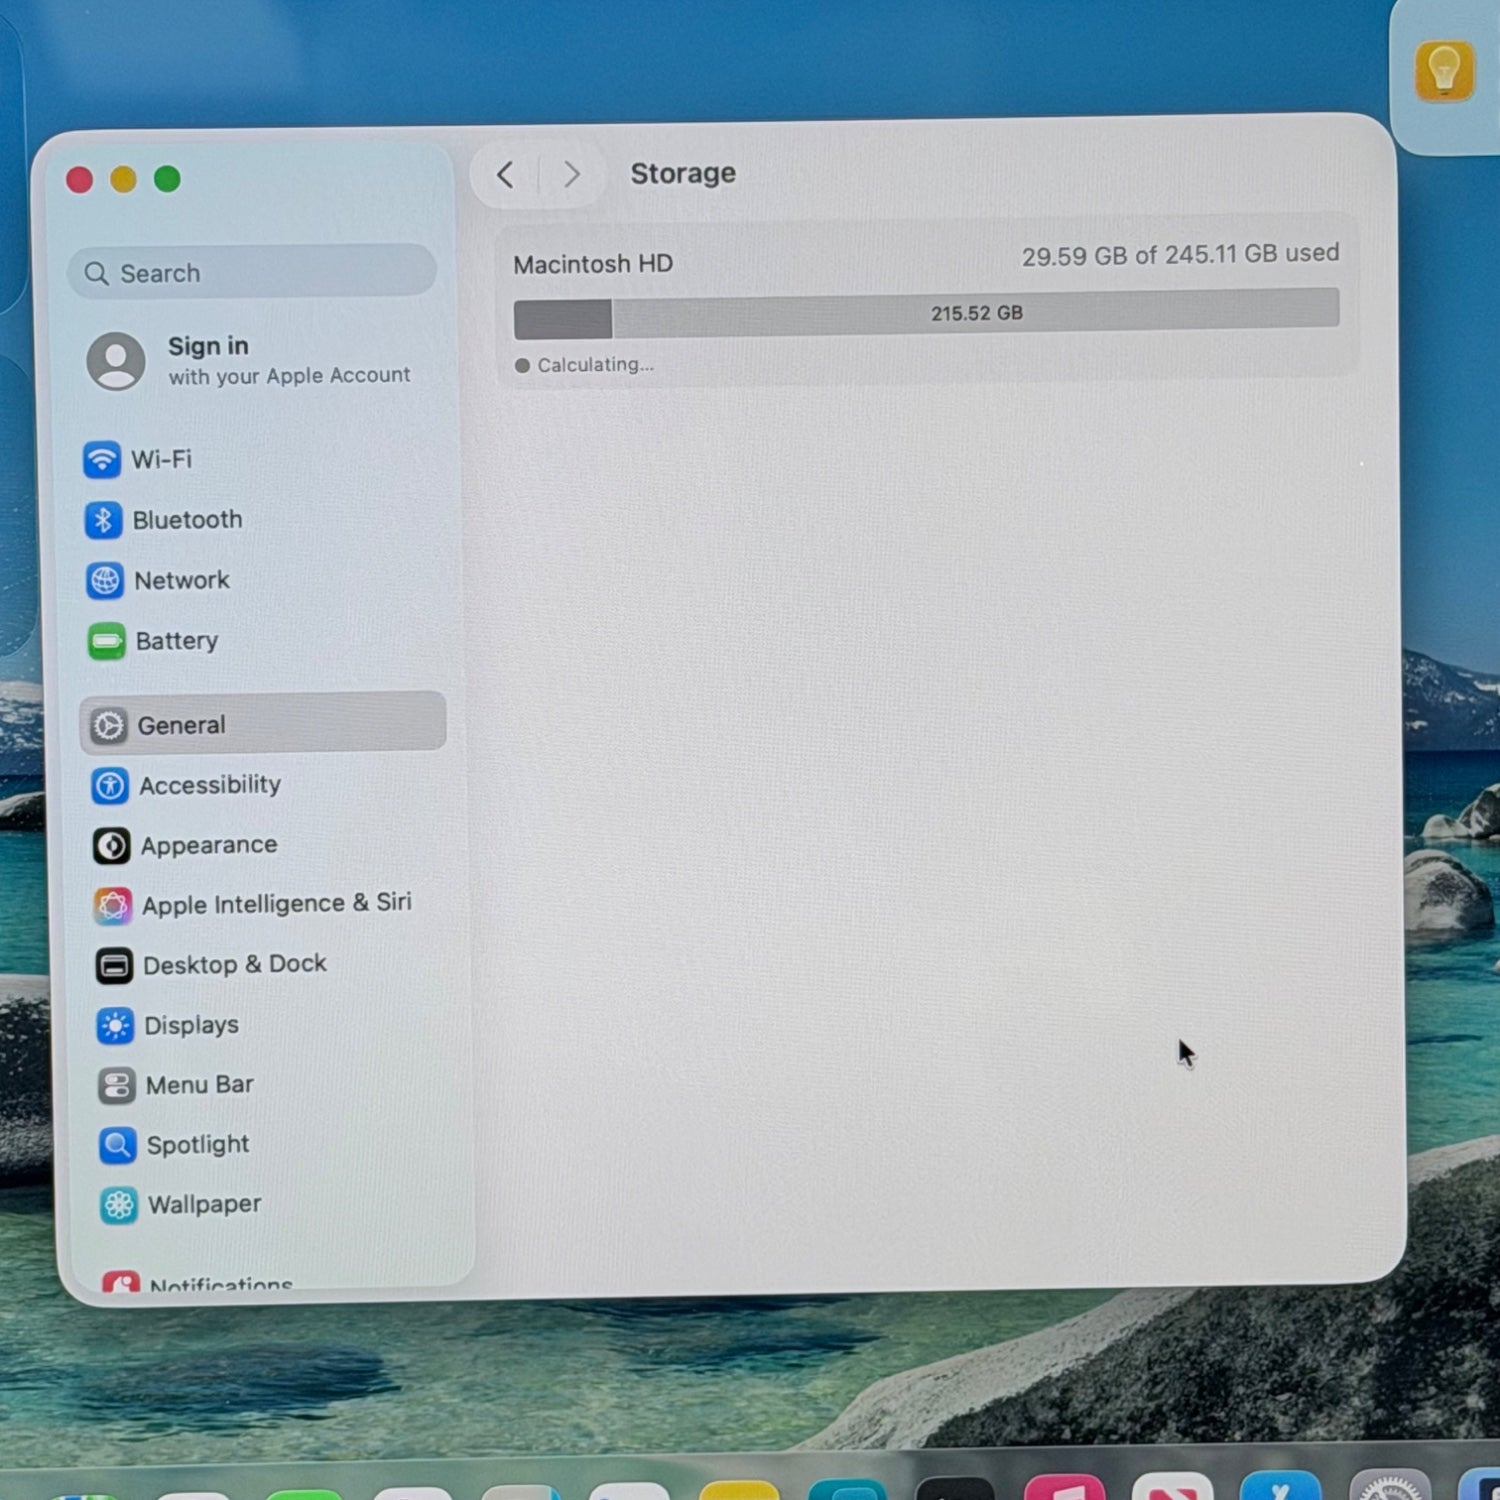The image size is (1500, 1500).
Task: Open Bluetooth settings icon
Action: tap(103, 520)
